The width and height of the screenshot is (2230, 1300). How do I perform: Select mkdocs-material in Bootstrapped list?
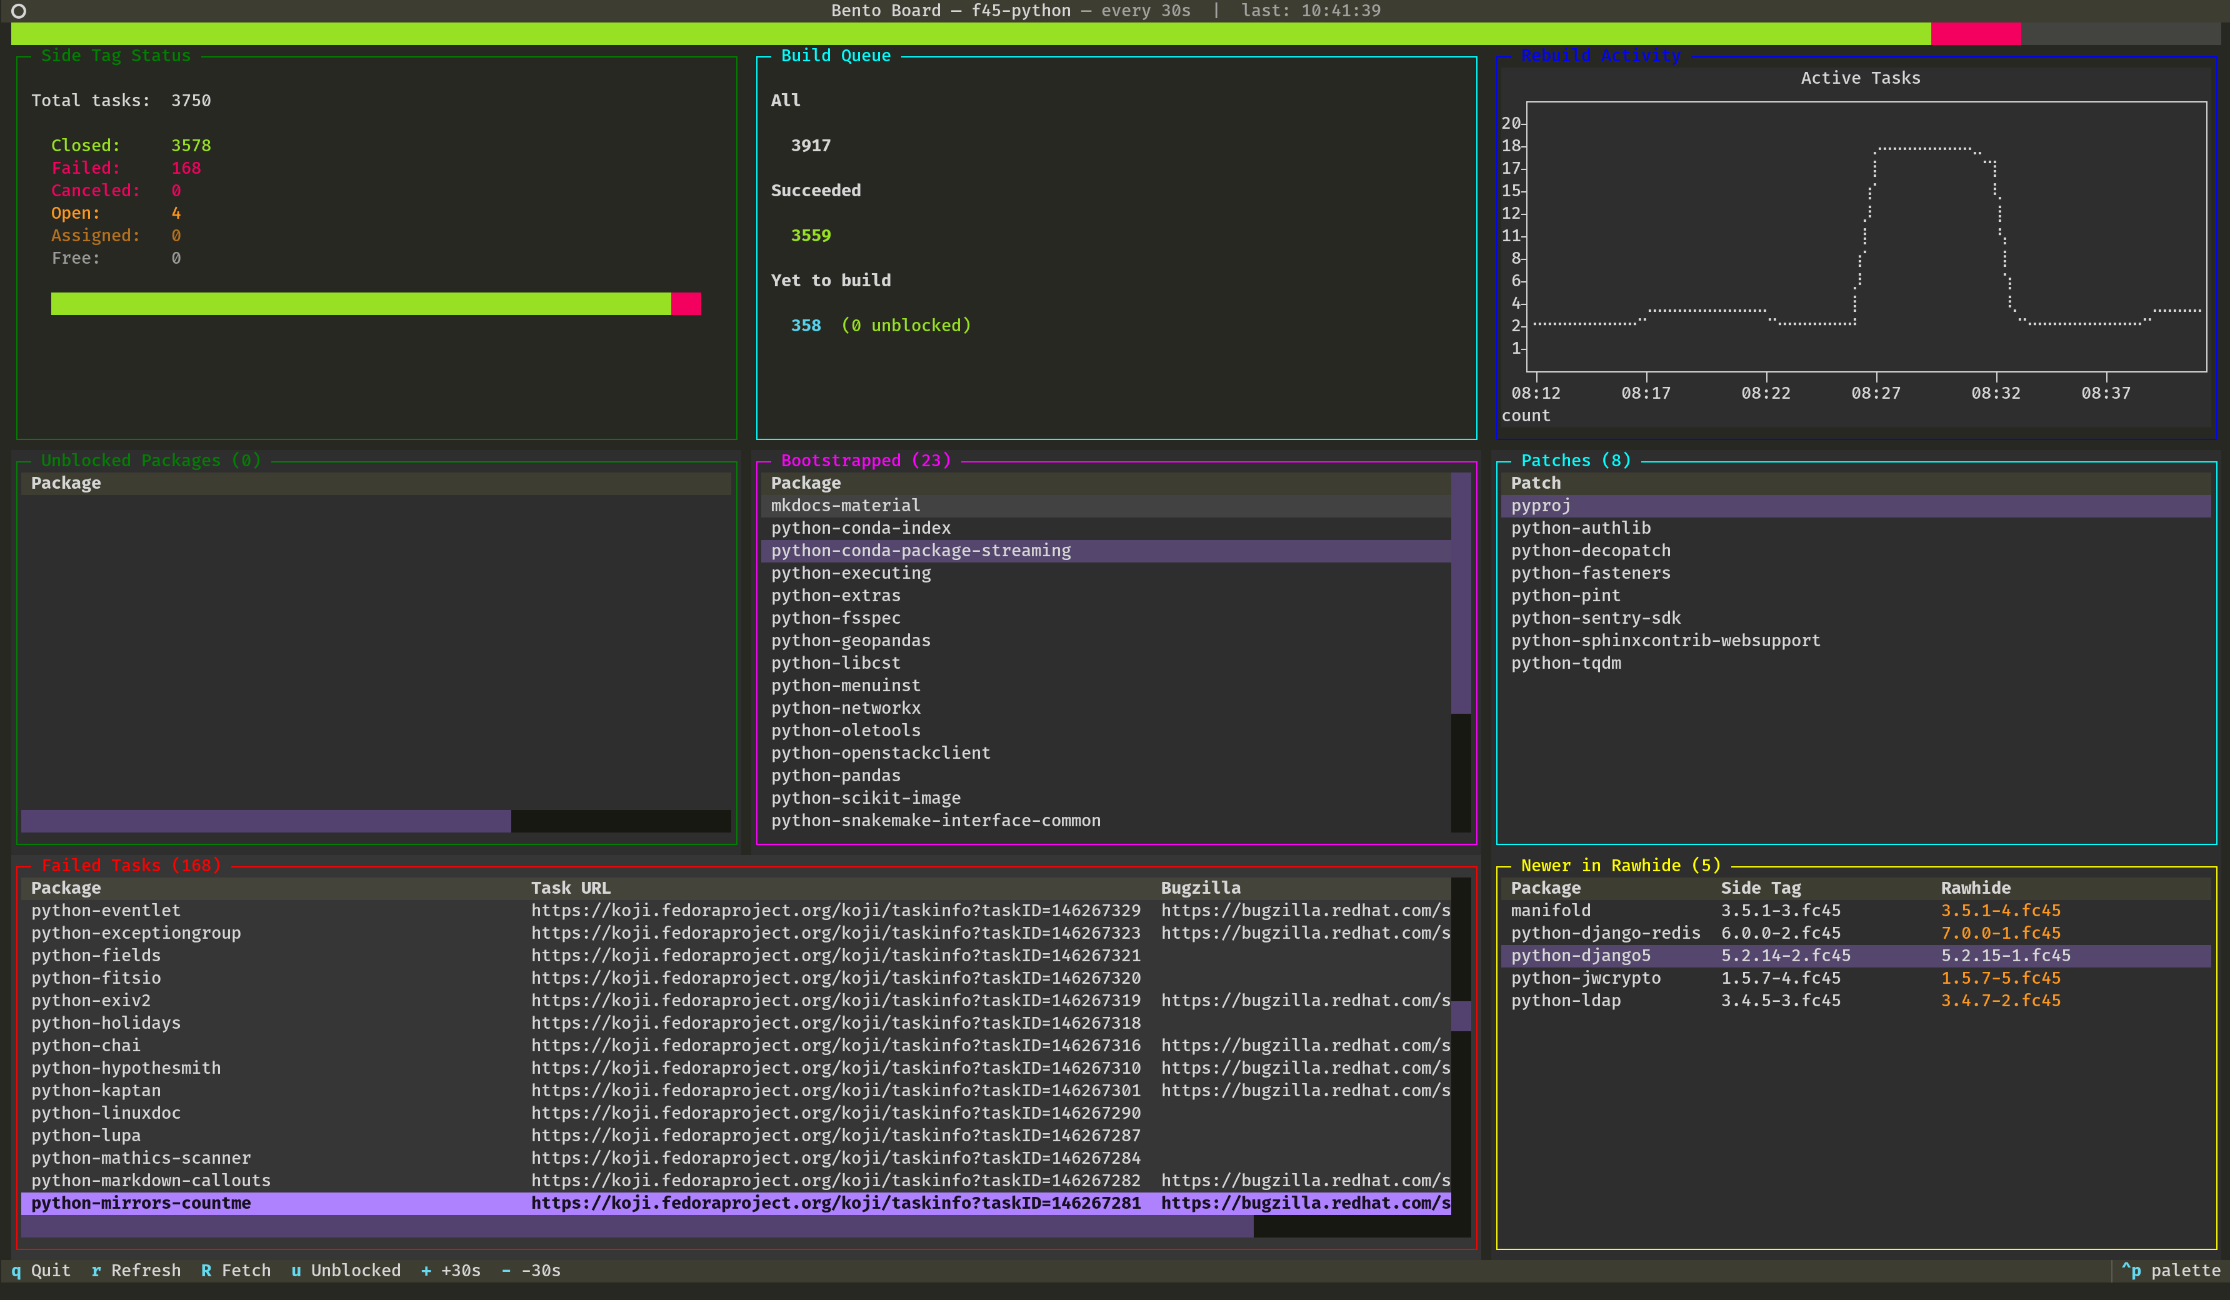coord(1106,506)
